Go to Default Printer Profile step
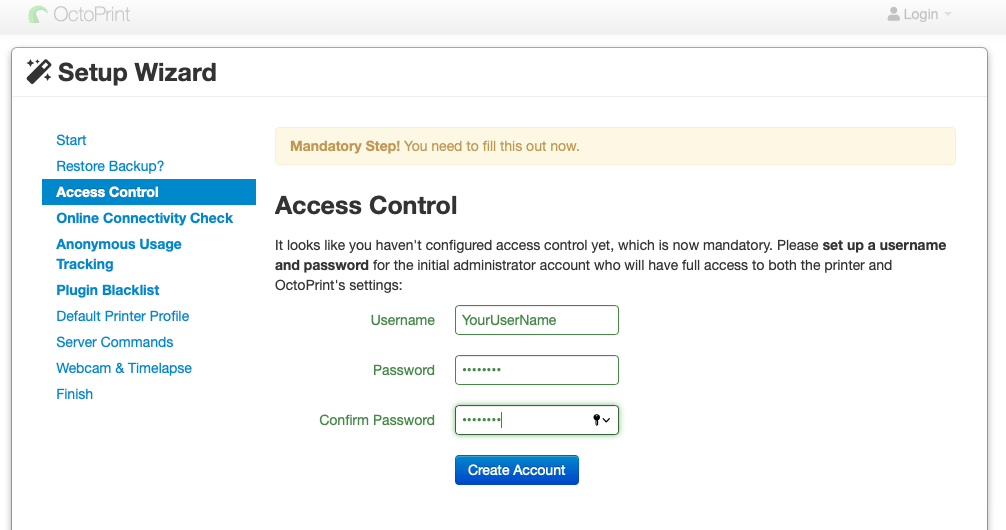This screenshot has height=530, width=1006. point(122,316)
